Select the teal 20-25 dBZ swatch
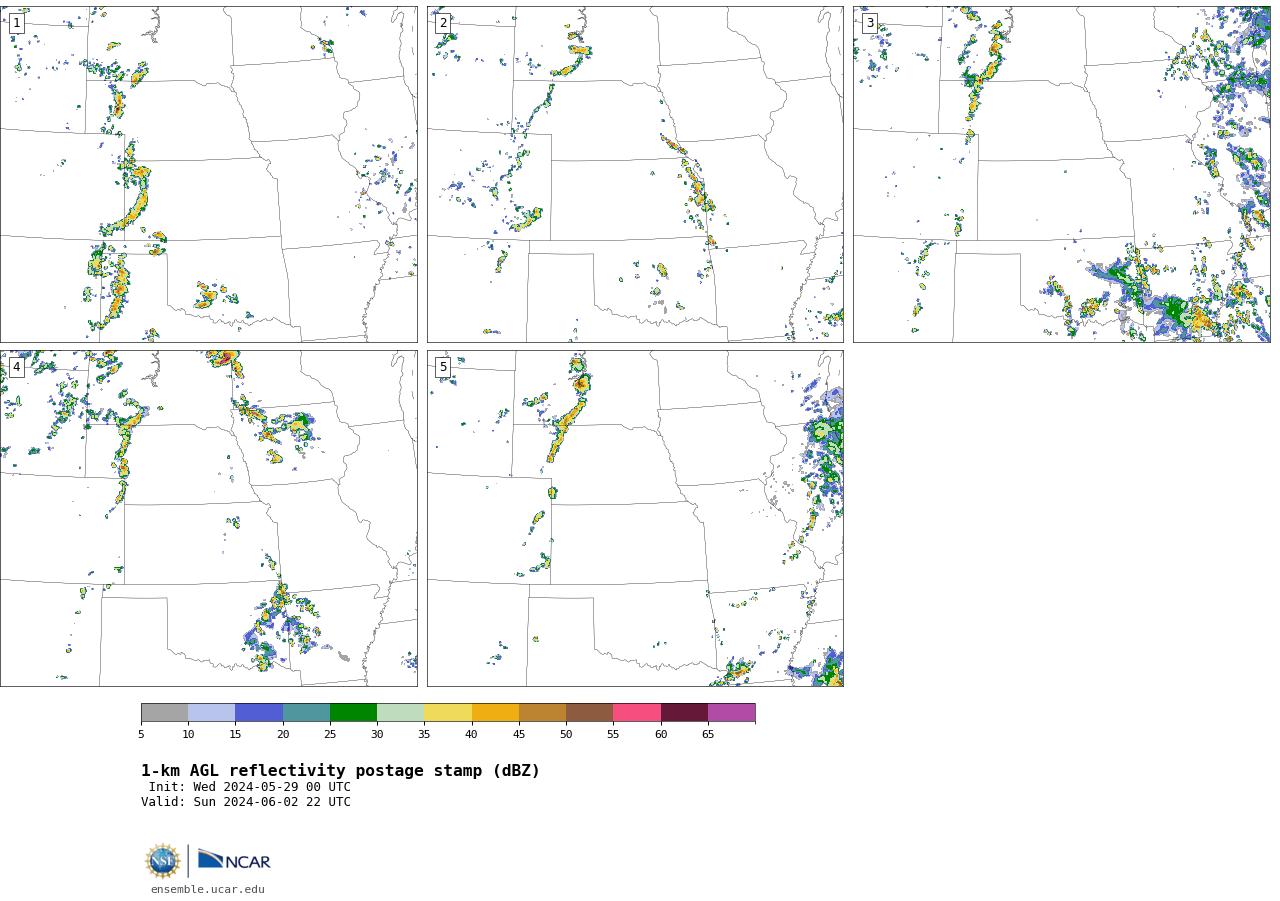This screenshot has width=1280, height=901. tap(306, 712)
